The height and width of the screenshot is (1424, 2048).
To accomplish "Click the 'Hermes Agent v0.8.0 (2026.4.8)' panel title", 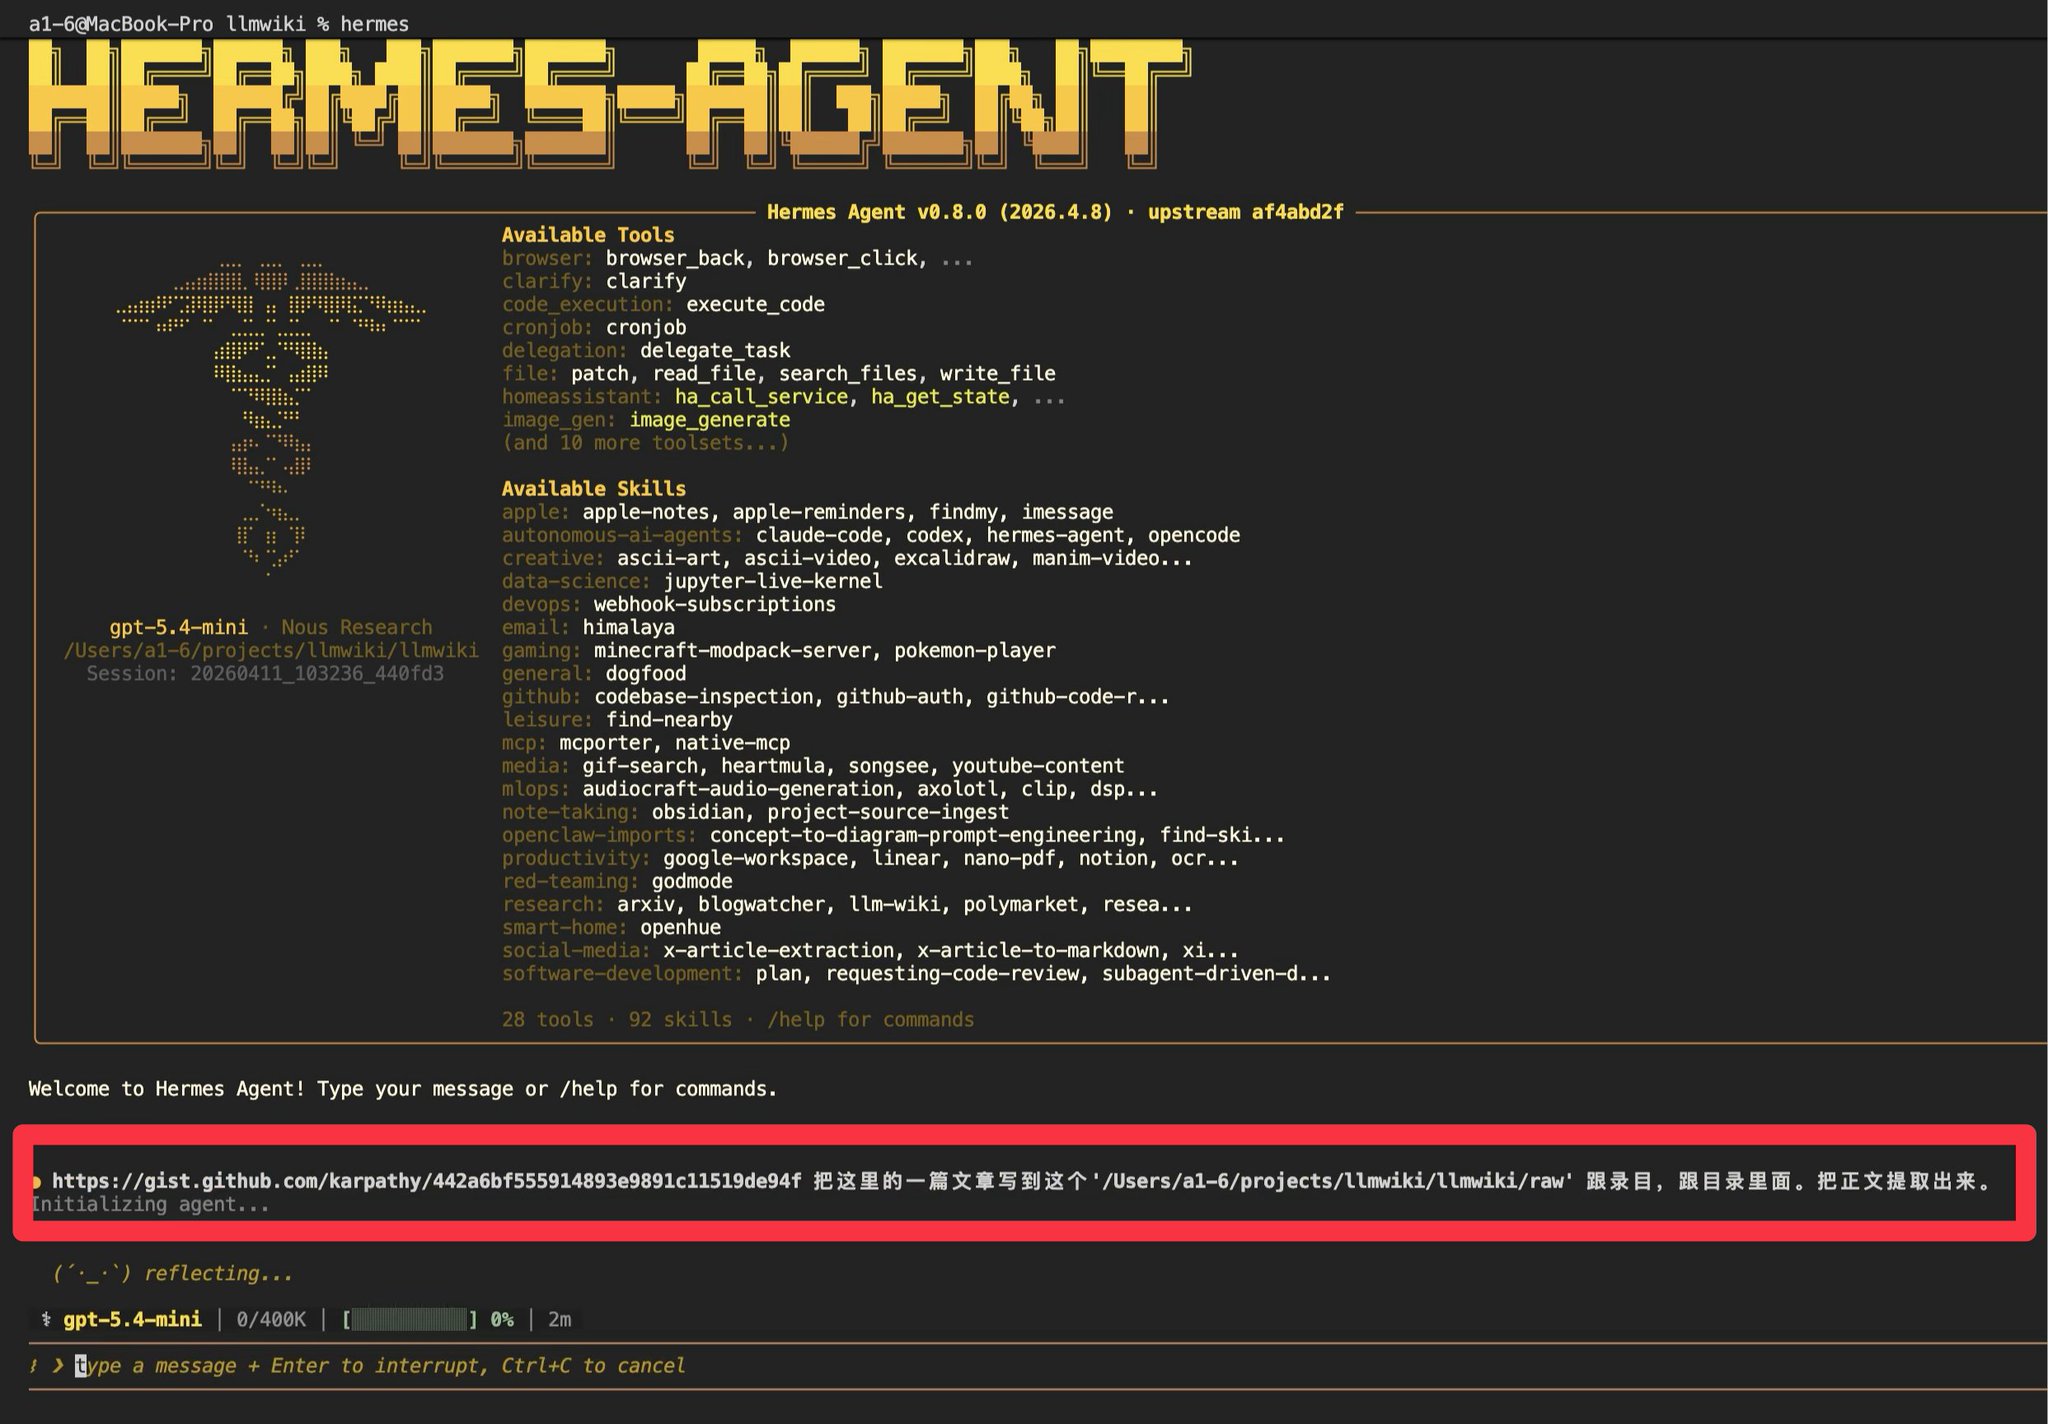I will click(939, 212).
